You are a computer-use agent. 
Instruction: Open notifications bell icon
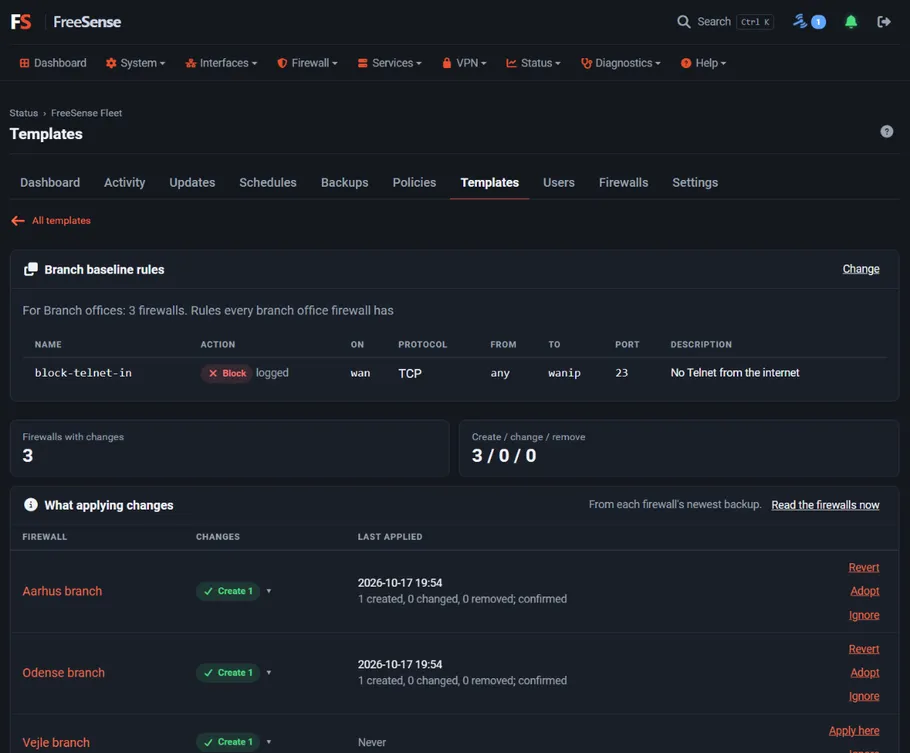[851, 22]
